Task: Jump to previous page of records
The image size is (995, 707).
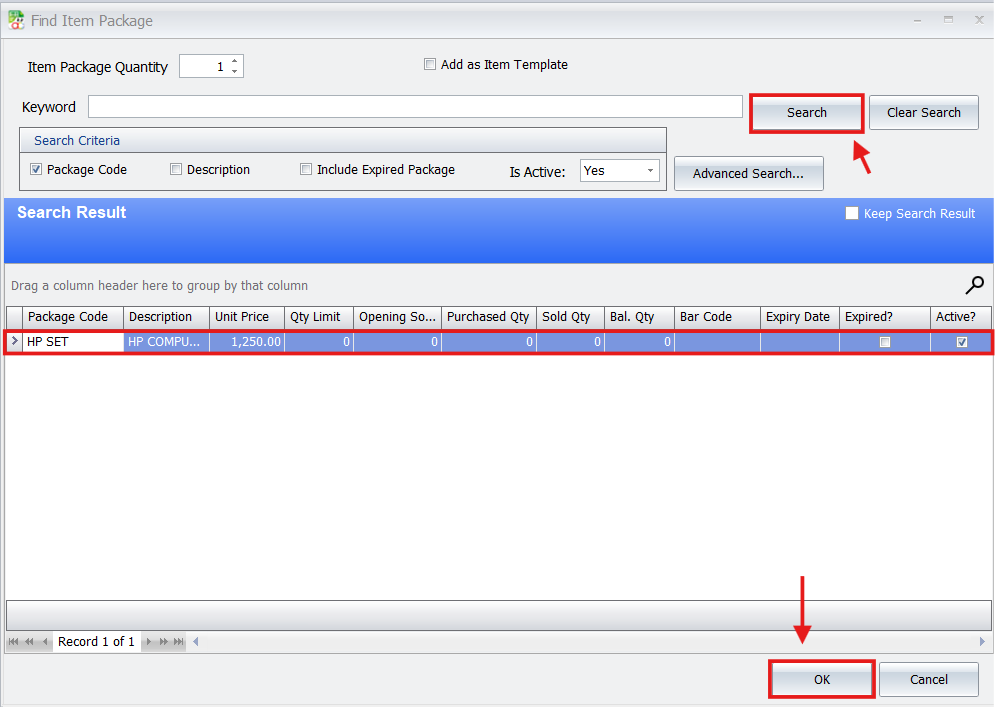Action: coord(29,642)
